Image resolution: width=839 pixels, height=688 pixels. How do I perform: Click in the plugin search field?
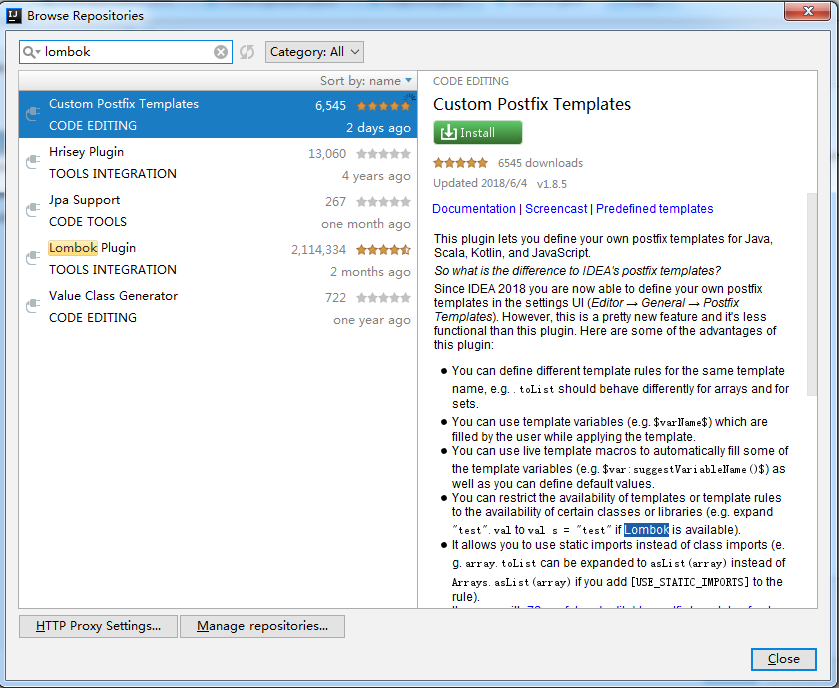[126, 52]
